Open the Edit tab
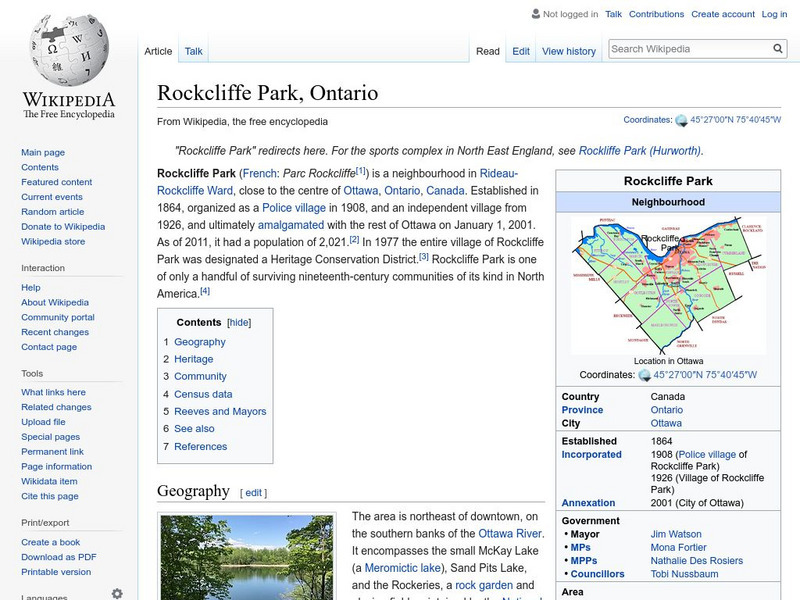Screen dimensions: 800x600 [x=521, y=51]
